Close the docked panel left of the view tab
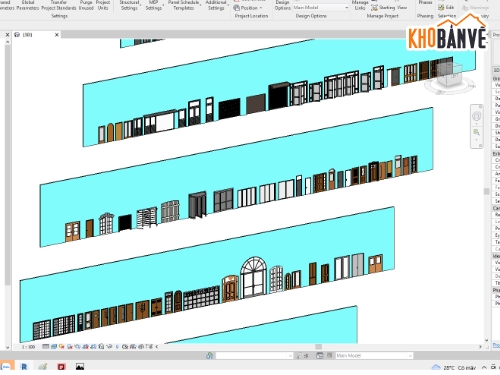This screenshot has height=375, width=500. point(7,35)
